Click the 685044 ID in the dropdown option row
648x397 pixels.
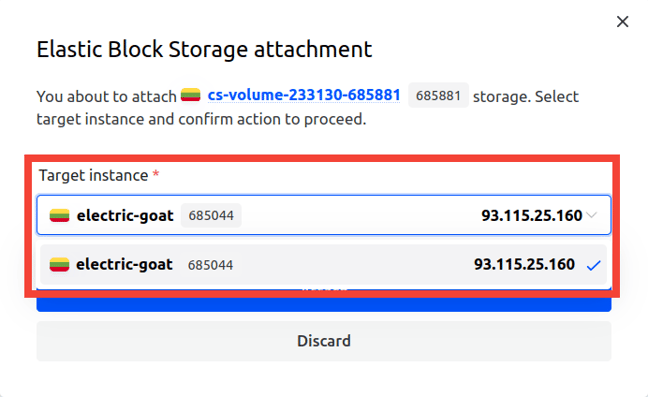pyautogui.click(x=210, y=265)
